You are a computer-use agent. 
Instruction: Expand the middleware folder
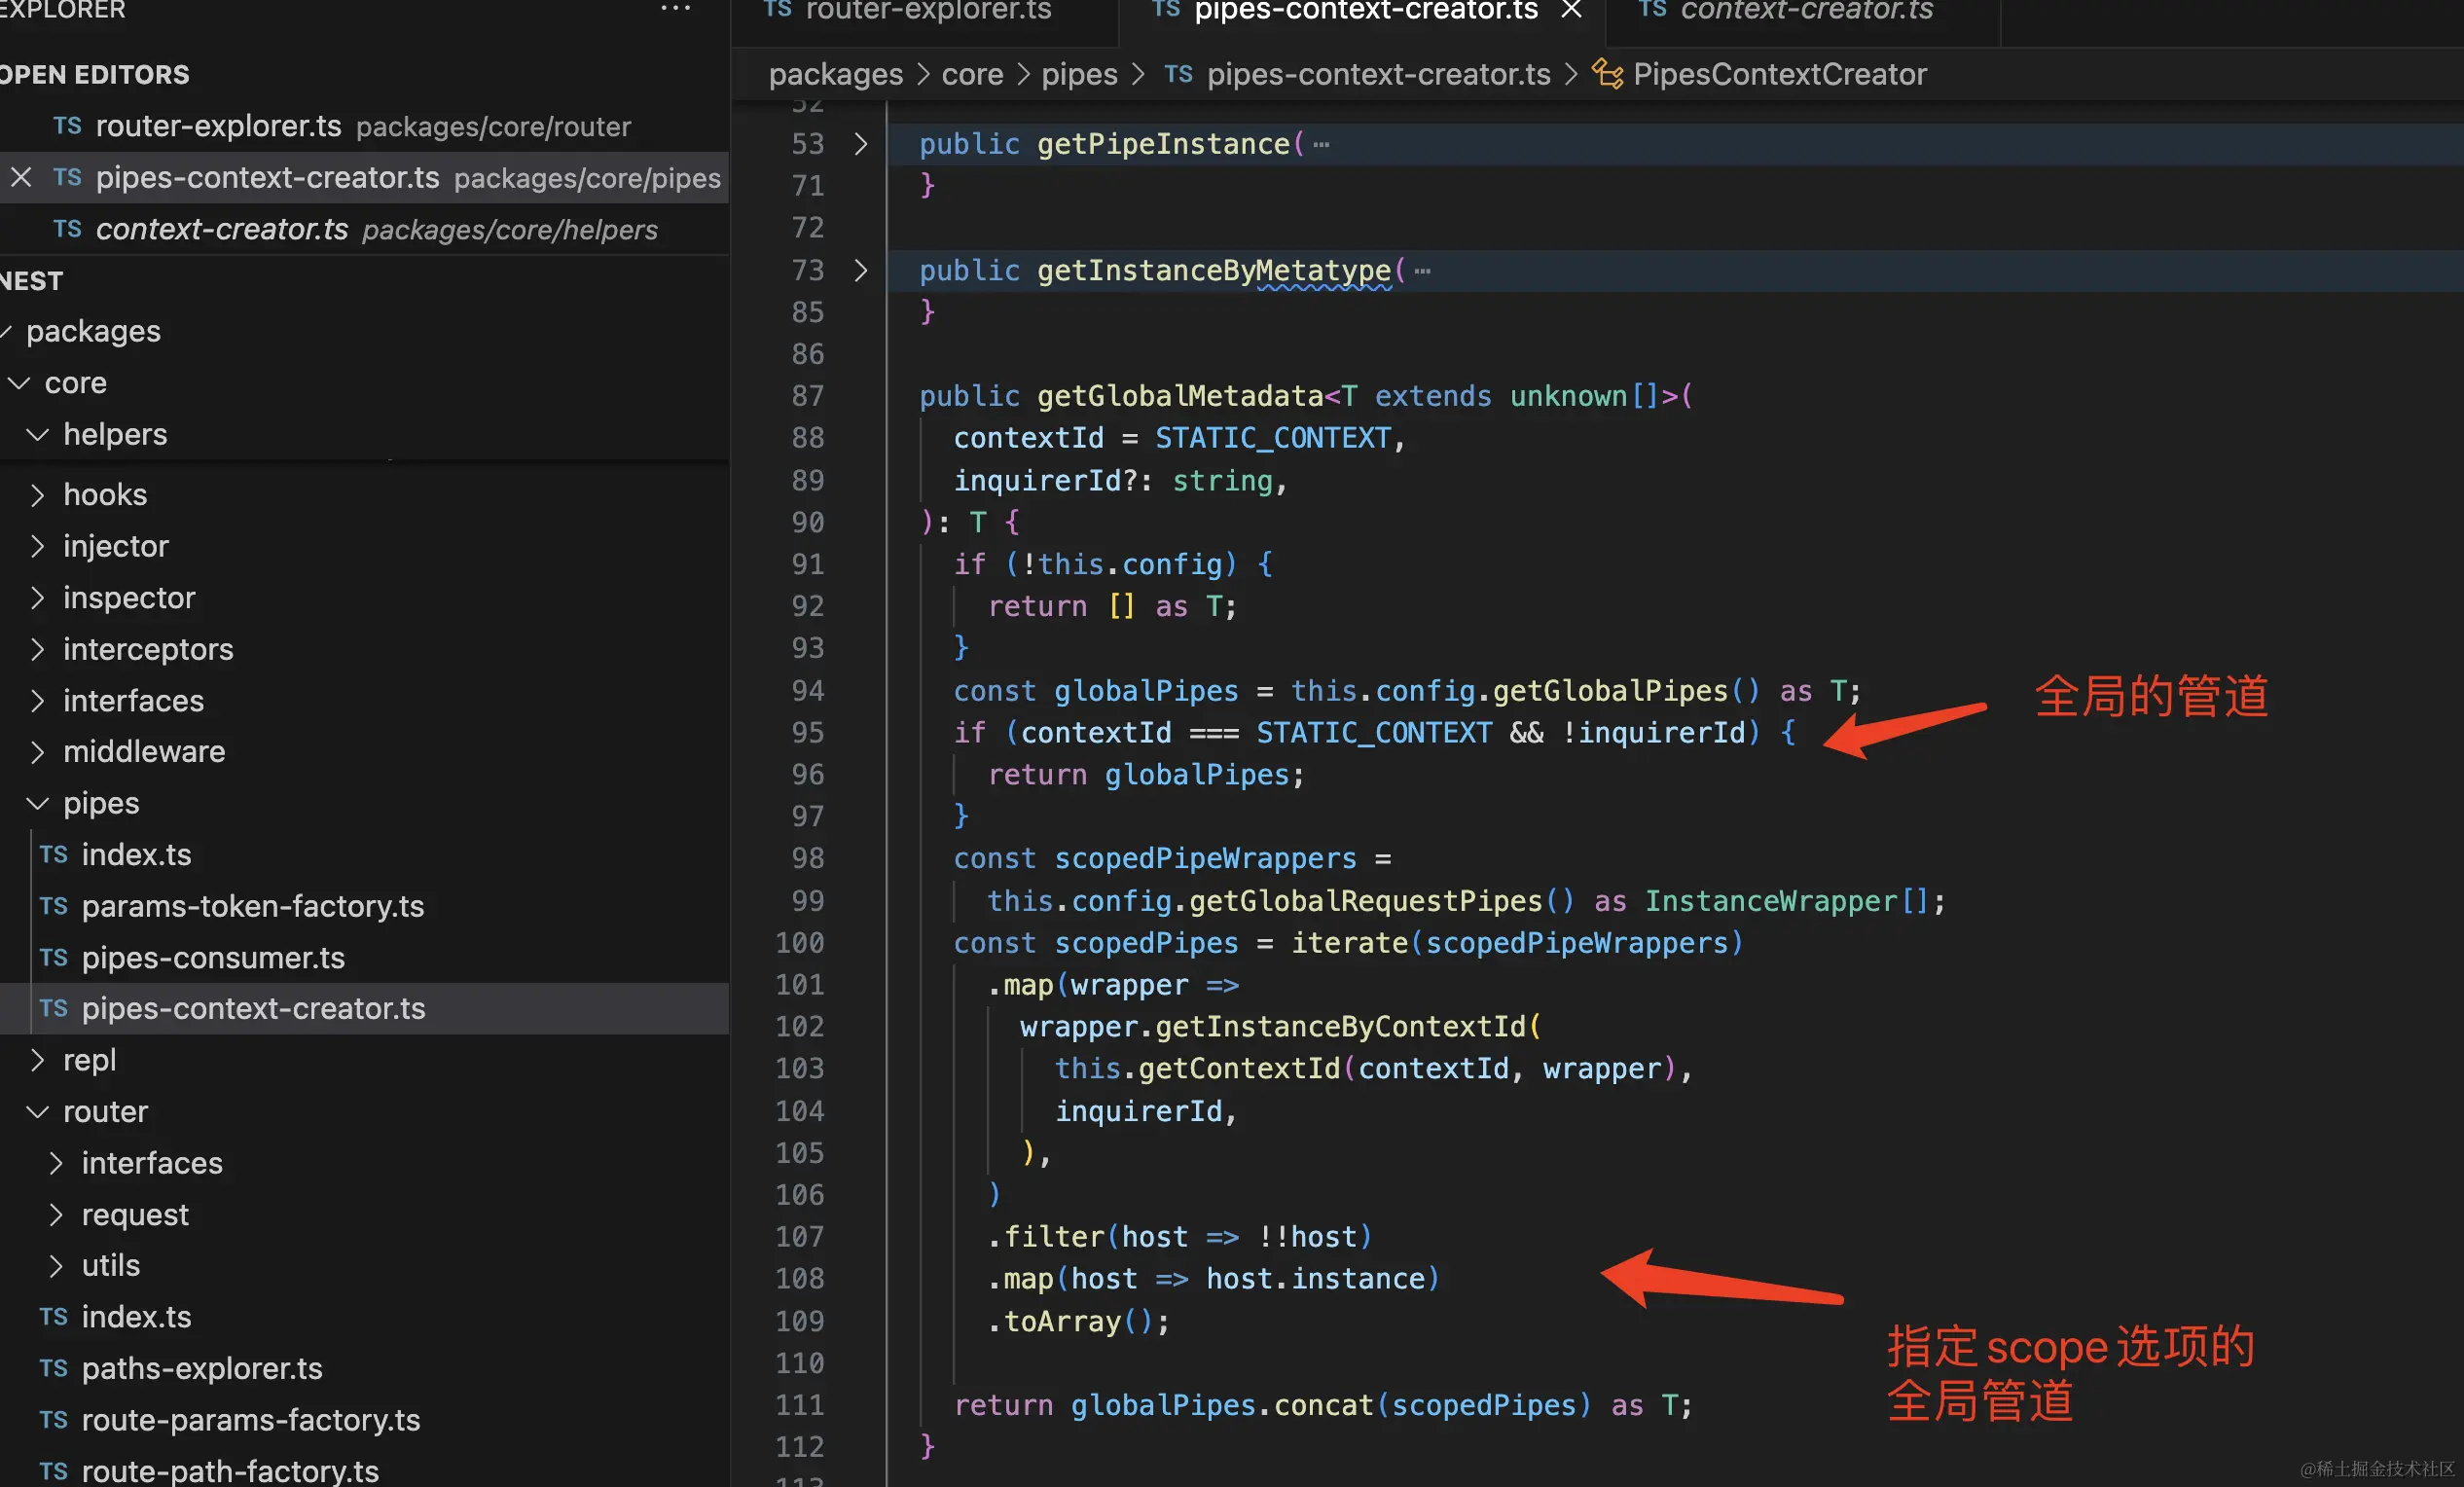[x=38, y=752]
